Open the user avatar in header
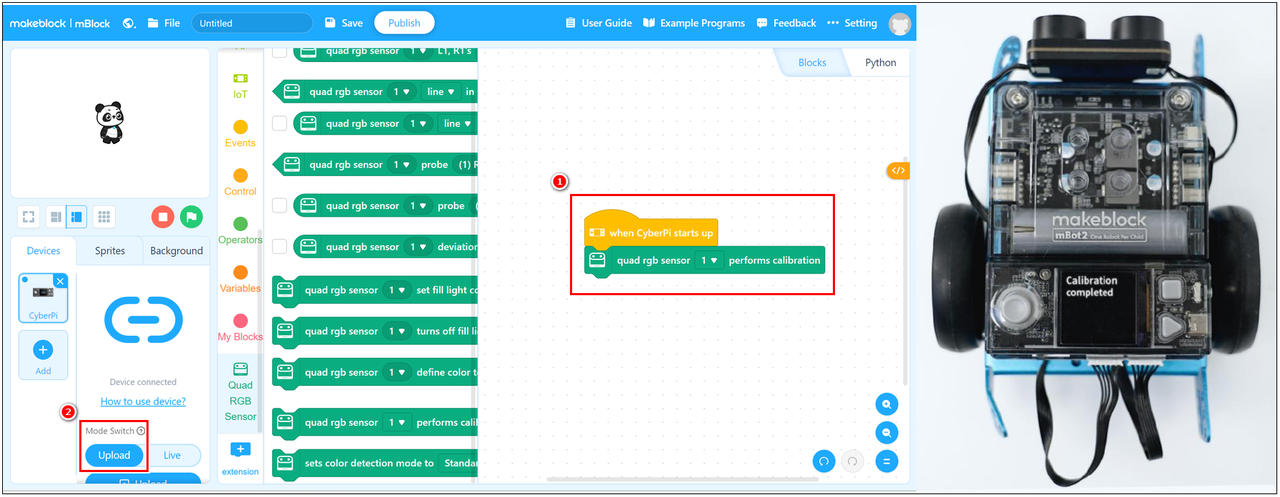Viewport: 1280px width, 497px height. click(900, 24)
